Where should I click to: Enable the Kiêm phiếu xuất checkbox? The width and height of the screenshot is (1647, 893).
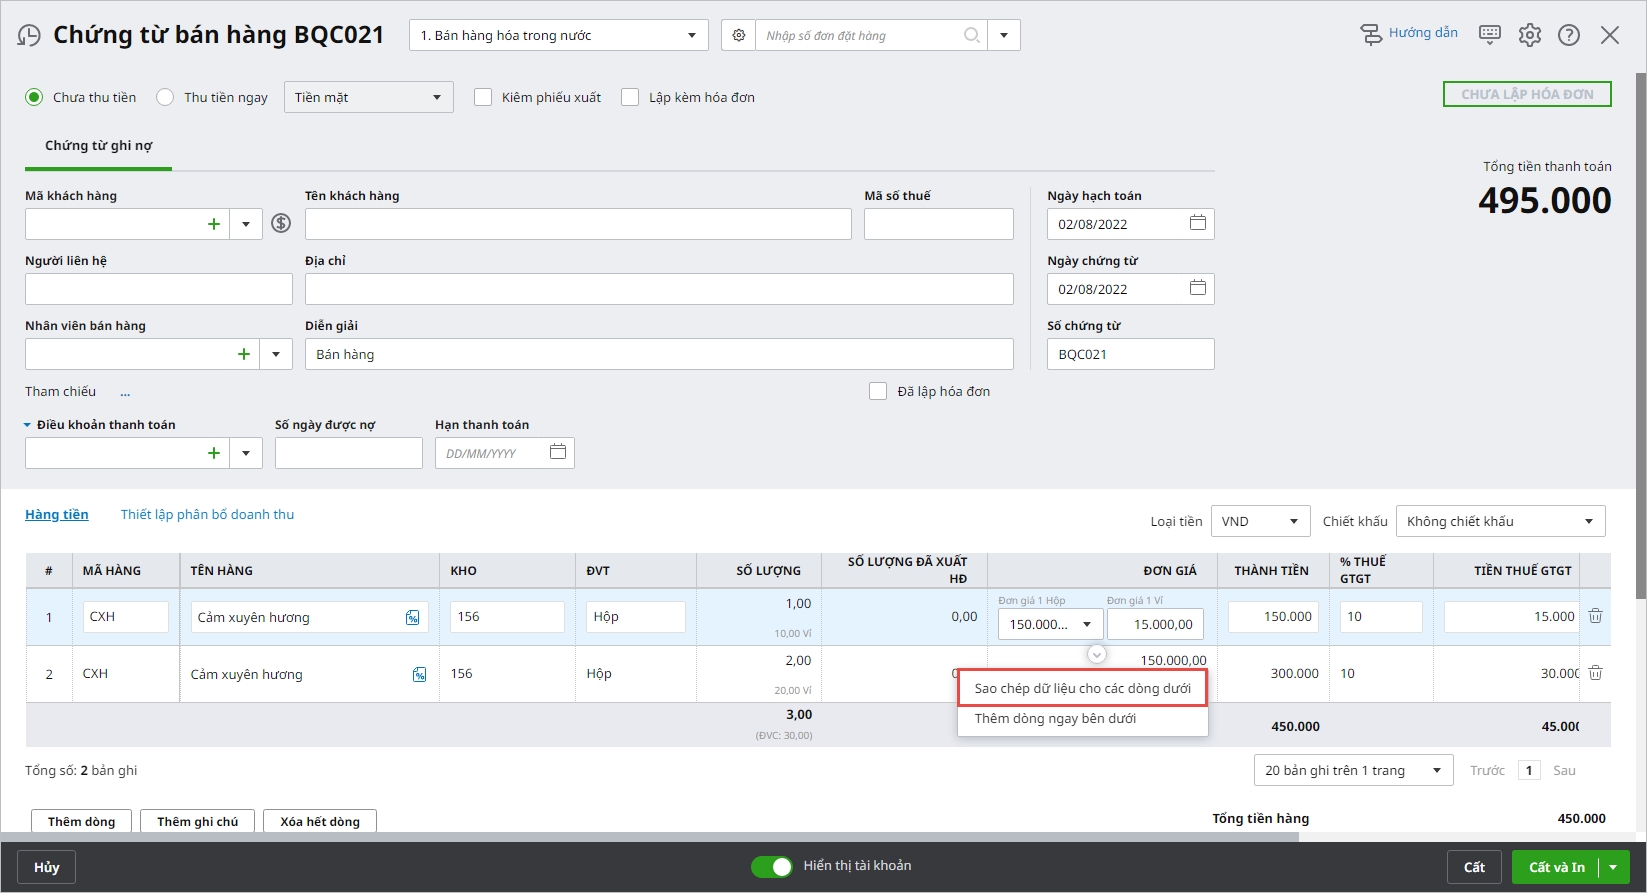pyautogui.click(x=483, y=97)
